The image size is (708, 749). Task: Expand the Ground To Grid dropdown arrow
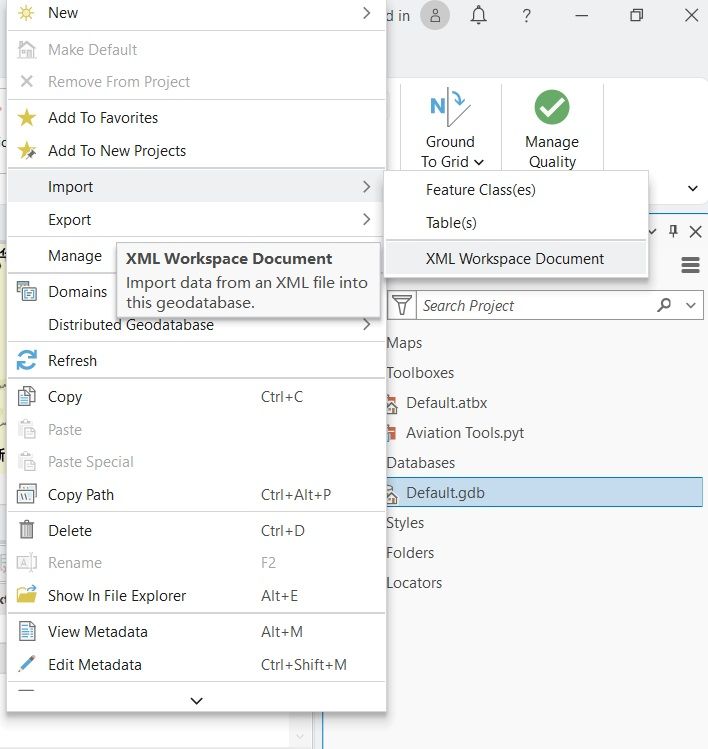(479, 162)
